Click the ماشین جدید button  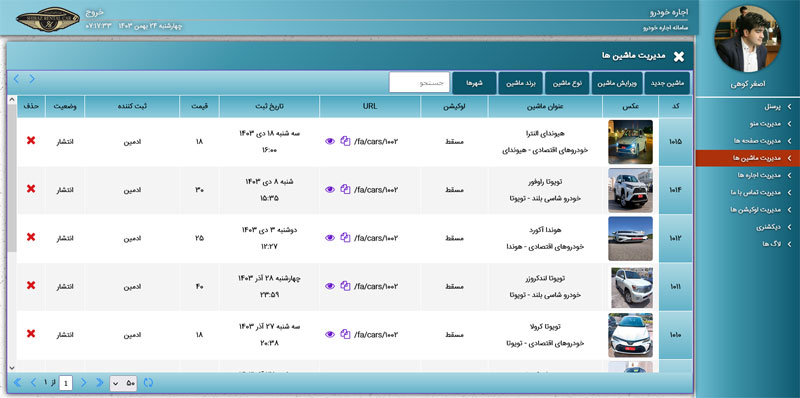(667, 83)
